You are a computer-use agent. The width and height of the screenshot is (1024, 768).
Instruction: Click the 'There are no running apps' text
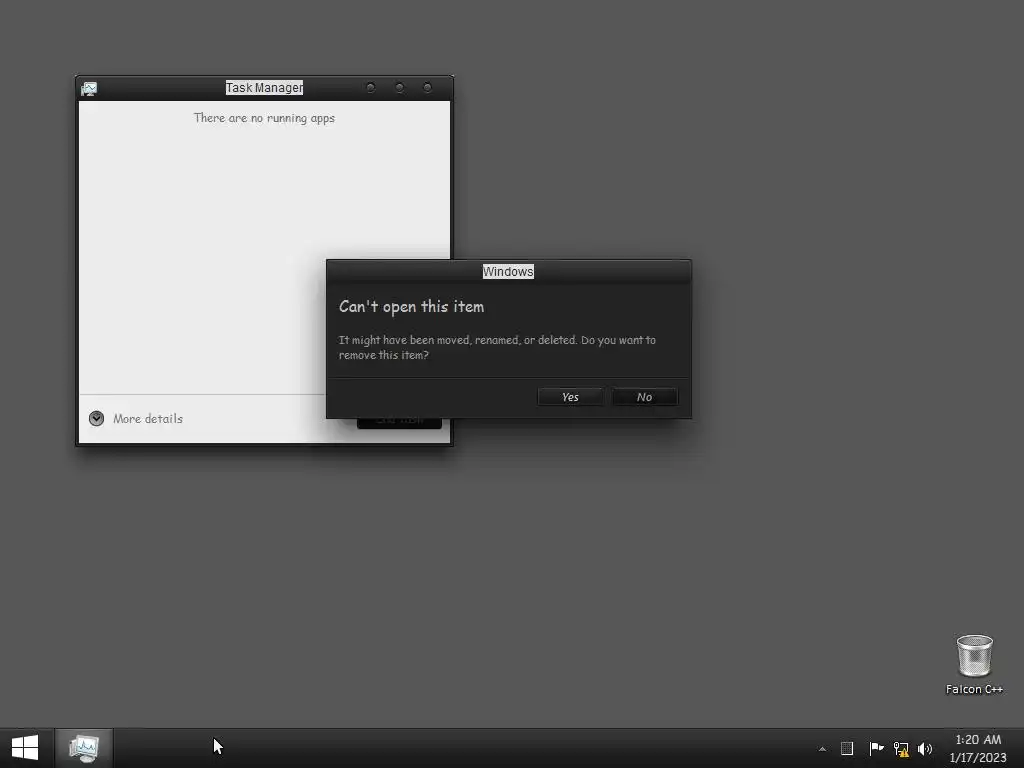(264, 118)
